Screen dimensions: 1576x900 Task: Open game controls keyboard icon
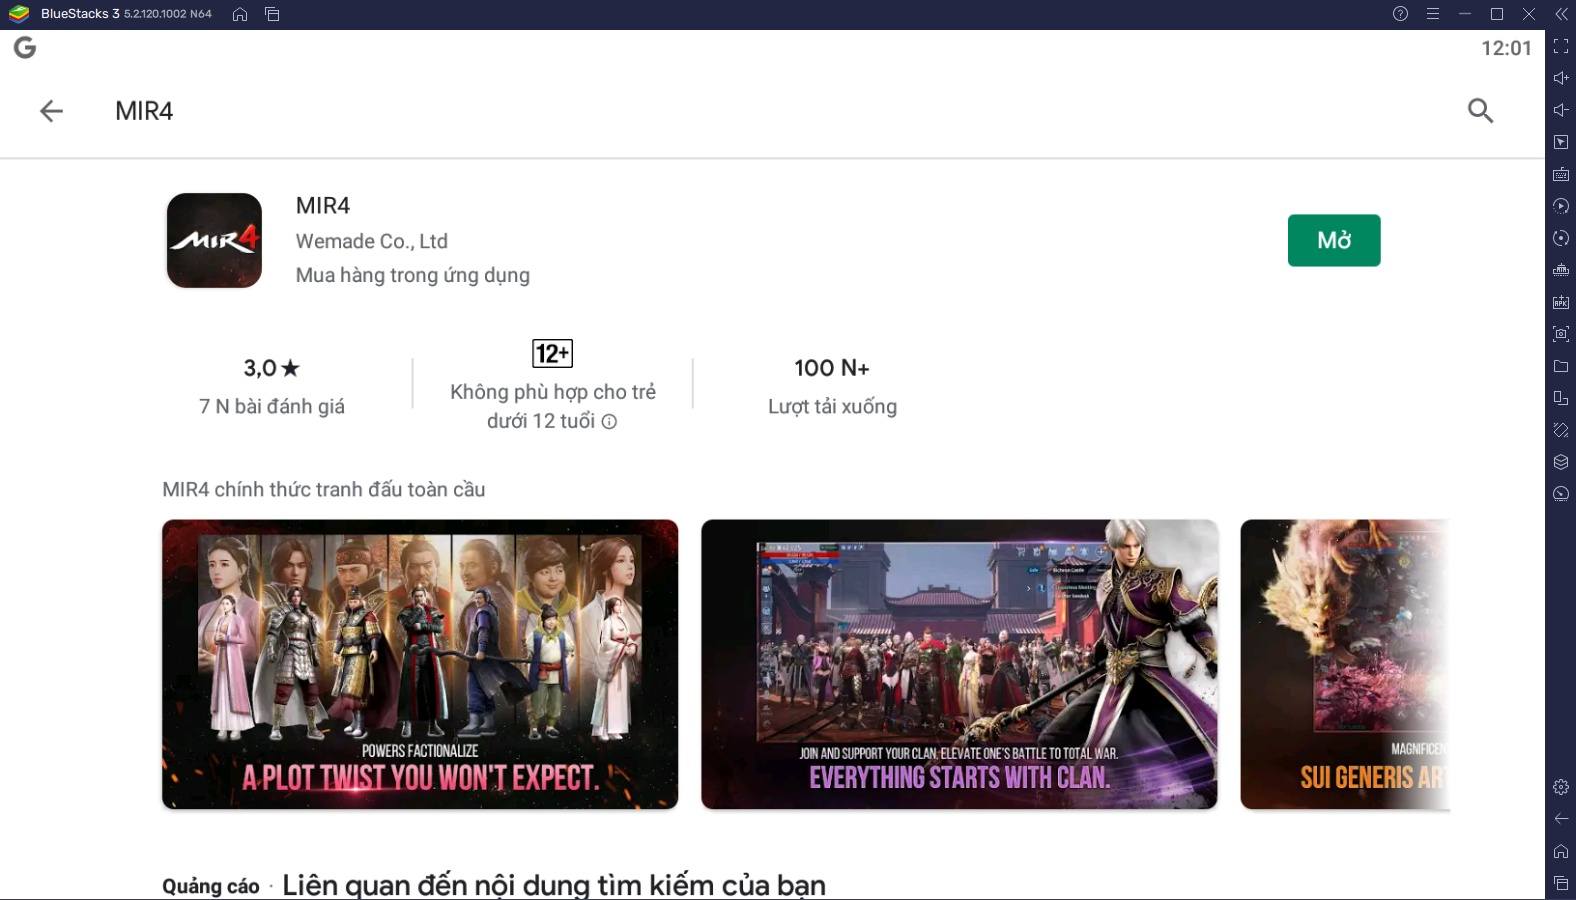(x=1561, y=174)
